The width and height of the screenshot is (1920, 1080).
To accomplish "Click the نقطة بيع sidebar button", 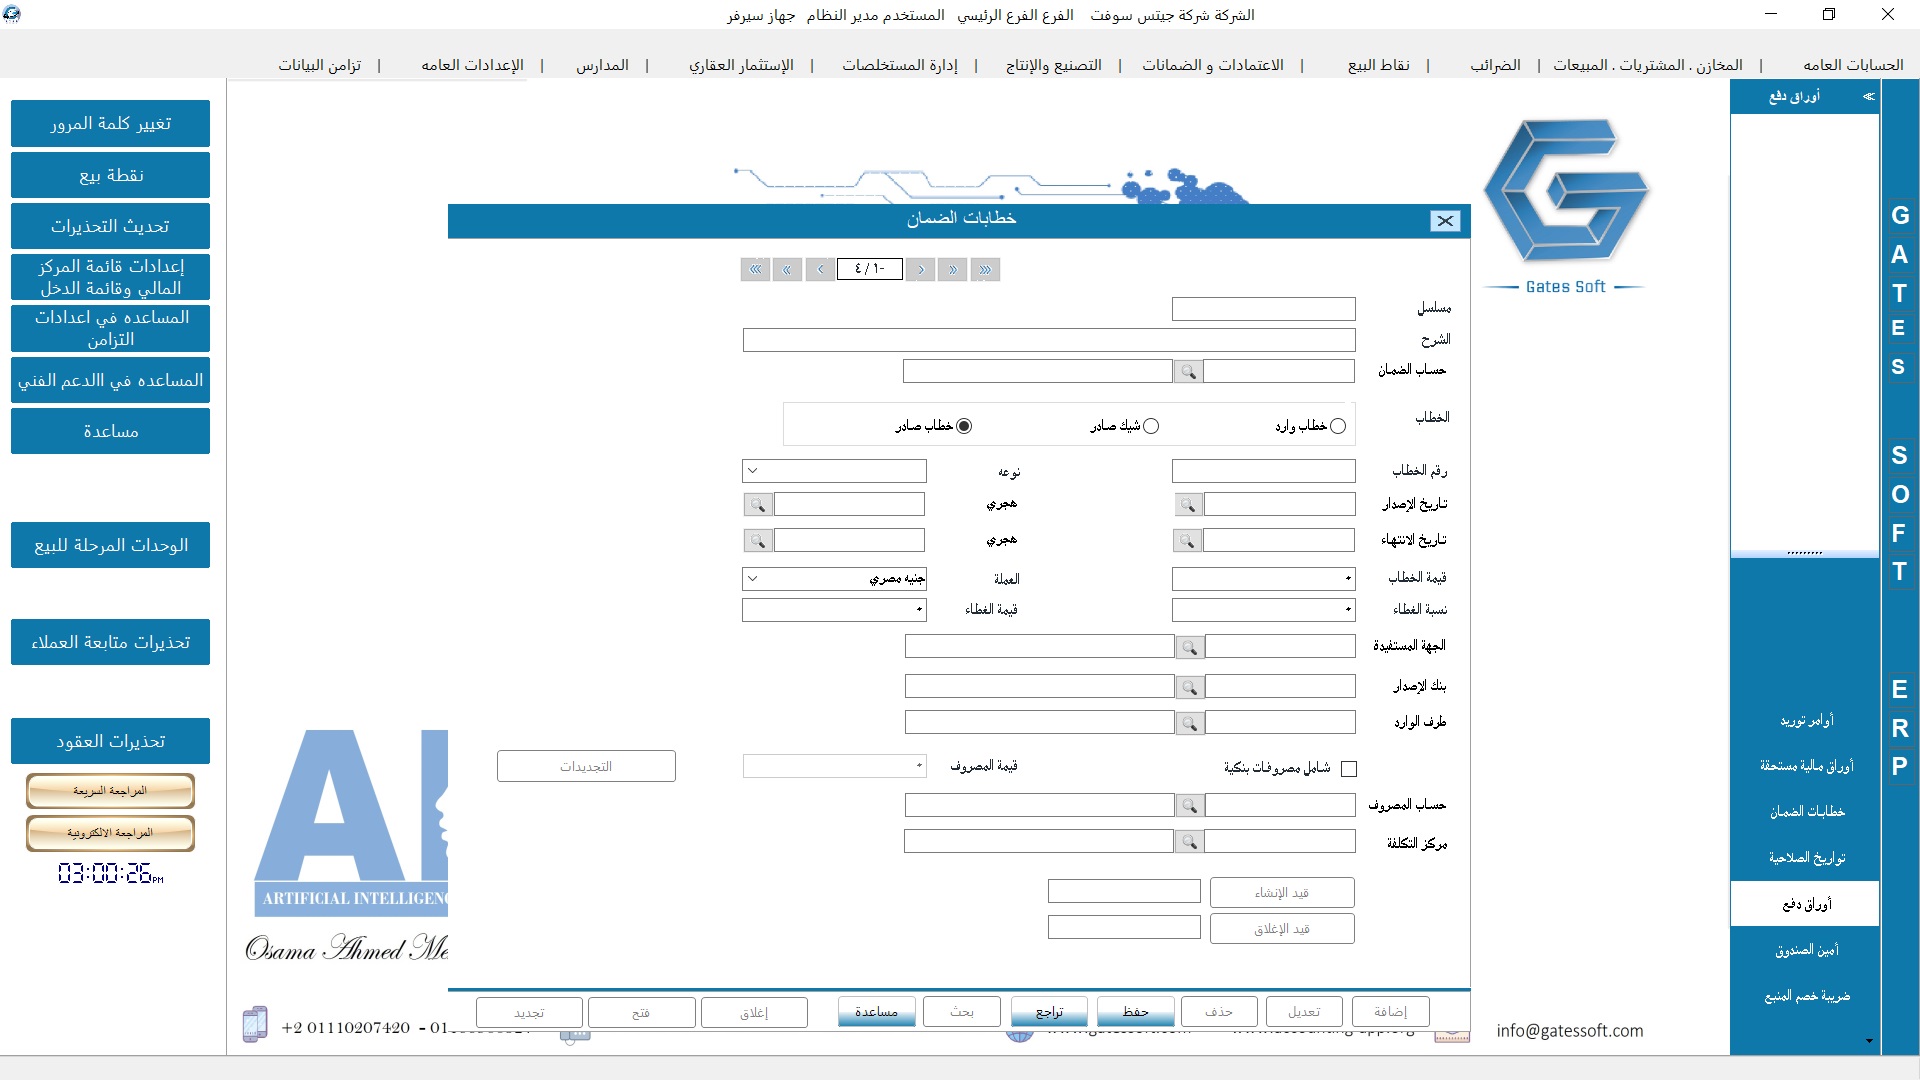I will (x=110, y=175).
